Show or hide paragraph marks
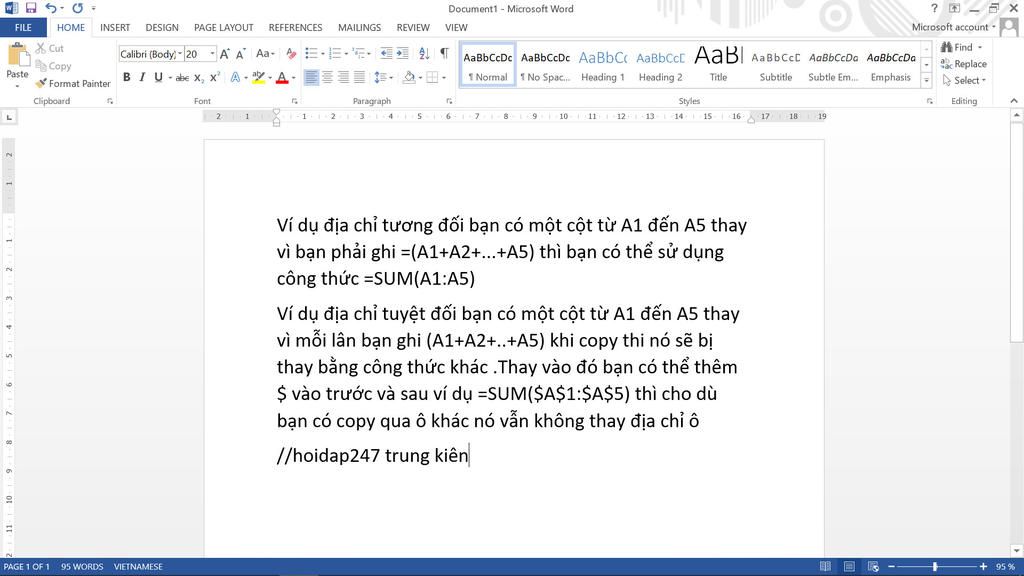 pos(444,54)
